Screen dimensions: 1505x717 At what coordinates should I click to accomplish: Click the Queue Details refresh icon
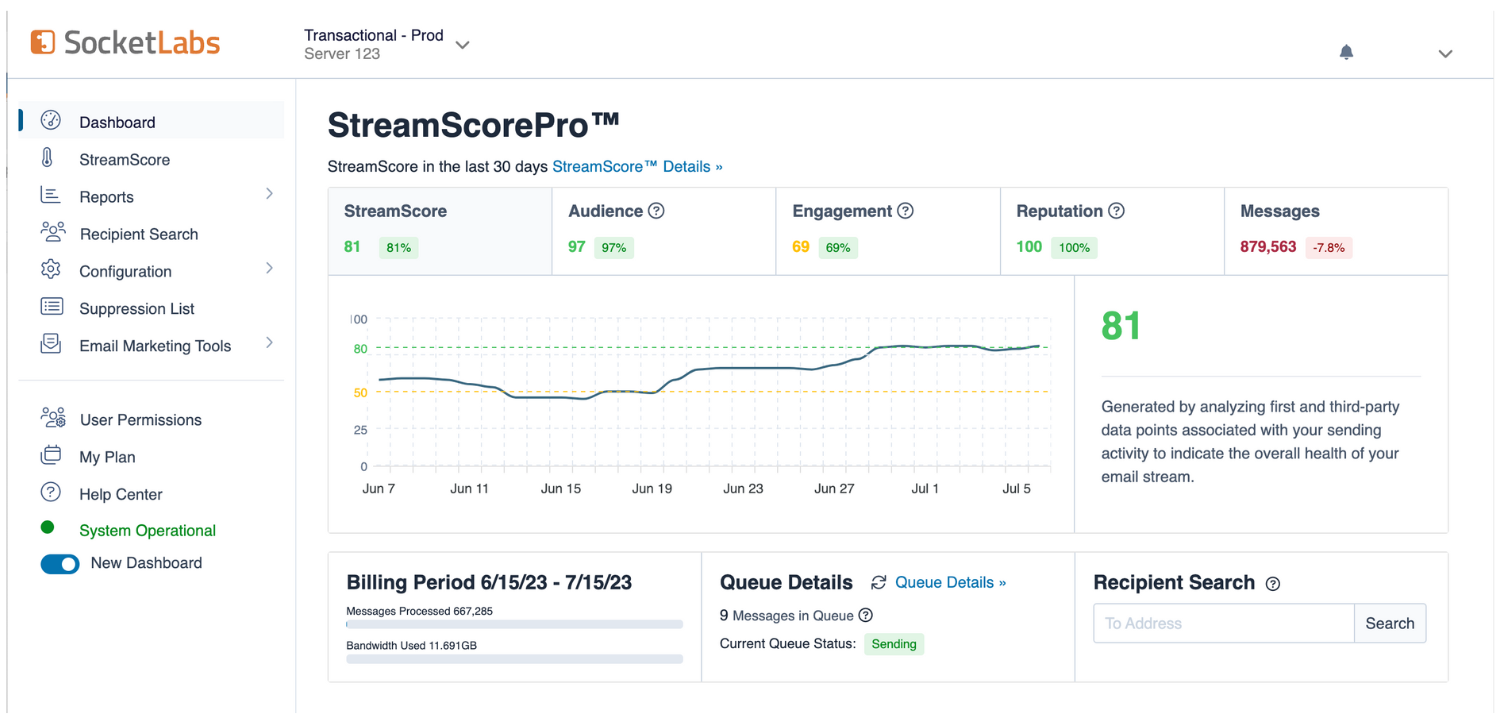coord(879,583)
